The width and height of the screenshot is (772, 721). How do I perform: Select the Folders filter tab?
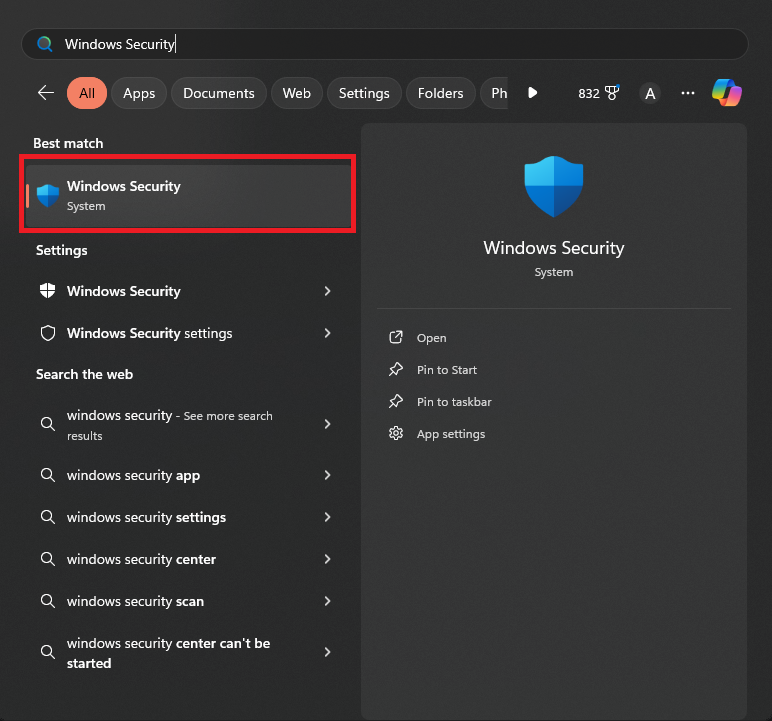point(440,93)
